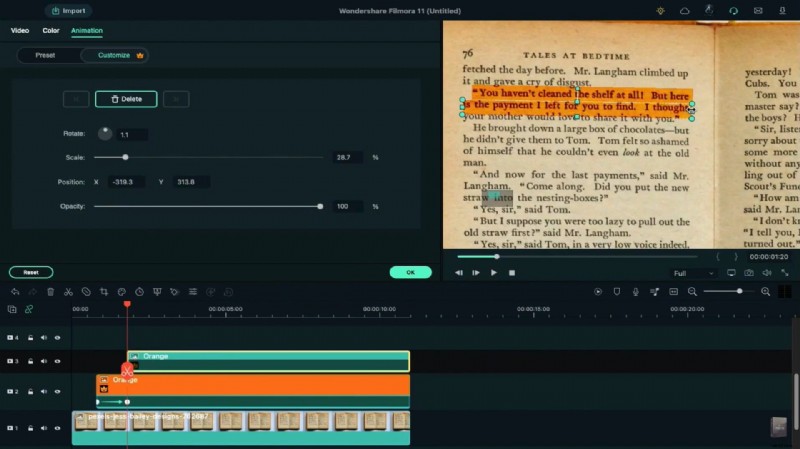The height and width of the screenshot is (449, 800).
Task: Open the speed timer tool in timeline toolbar
Action: tap(139, 292)
